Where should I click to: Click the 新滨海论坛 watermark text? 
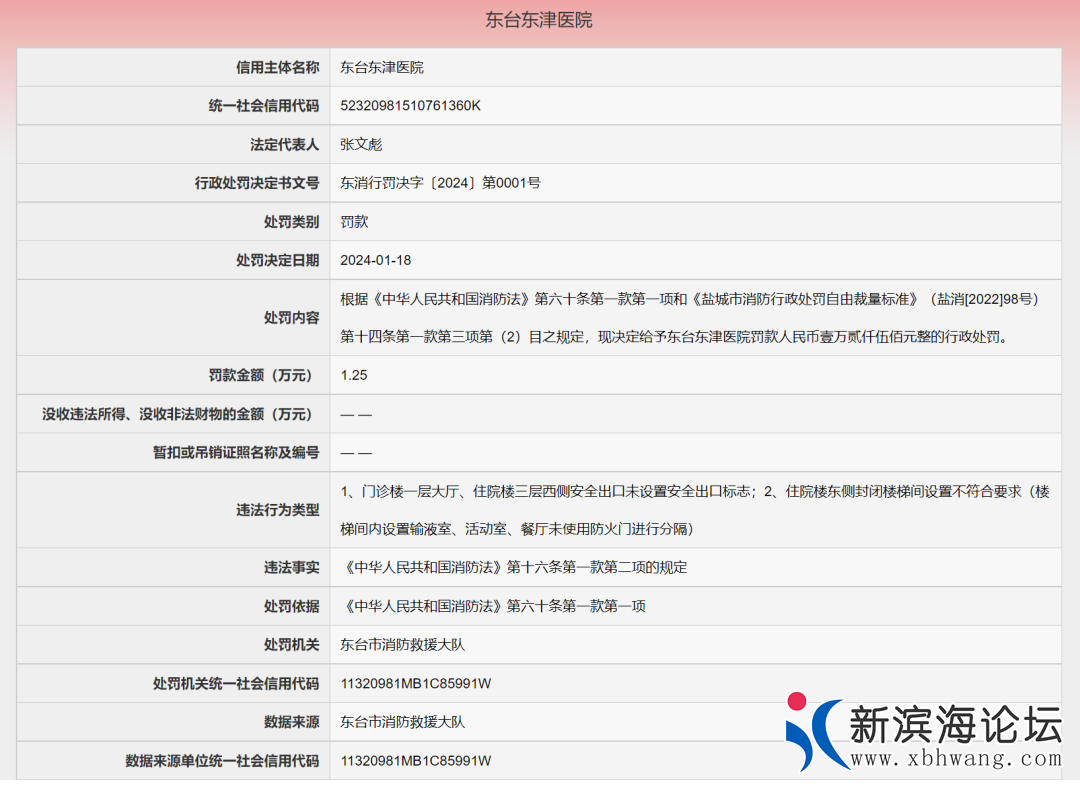click(x=955, y=723)
